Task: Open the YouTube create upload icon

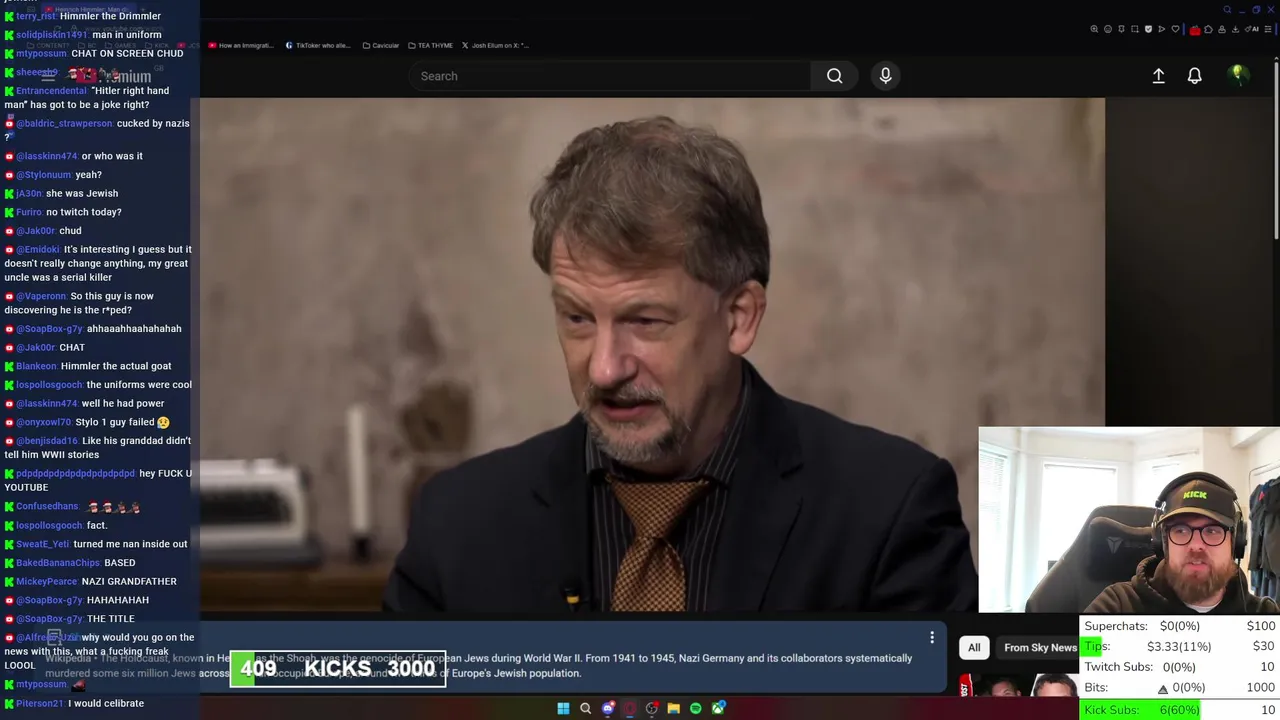Action: click(x=1158, y=76)
